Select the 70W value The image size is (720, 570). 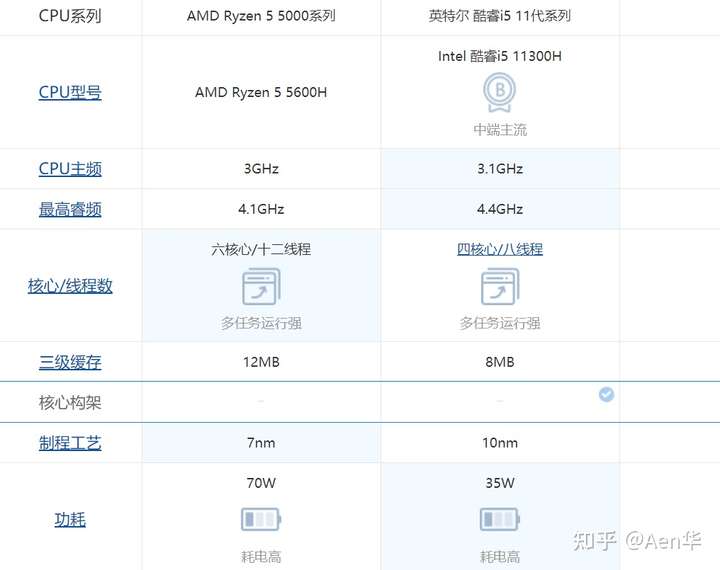click(261, 483)
